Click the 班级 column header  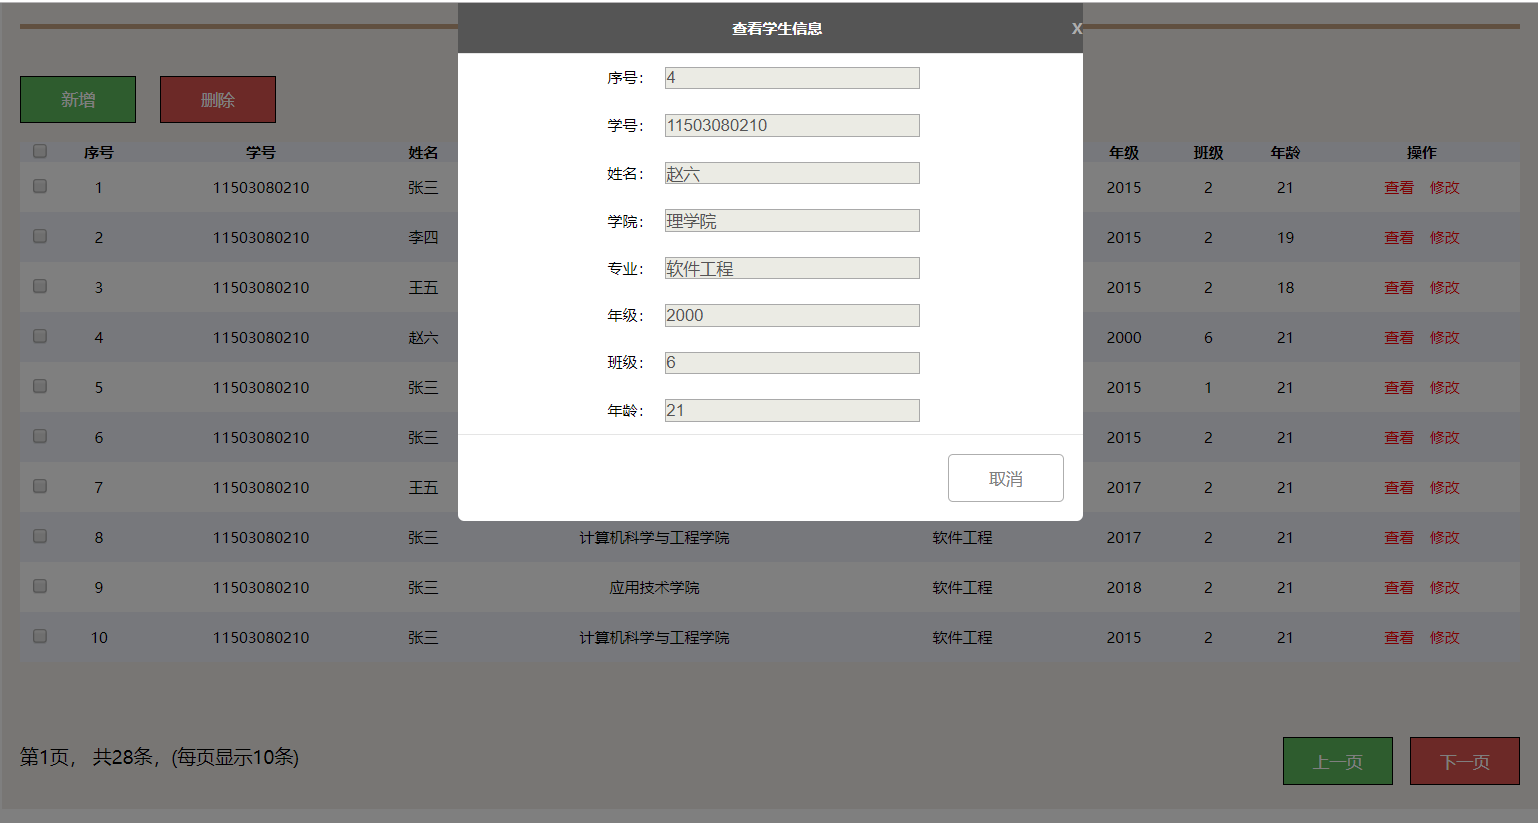[1208, 153]
